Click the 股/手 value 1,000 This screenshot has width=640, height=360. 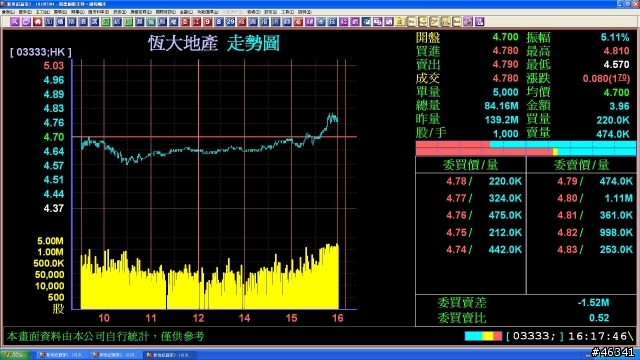[505, 134]
